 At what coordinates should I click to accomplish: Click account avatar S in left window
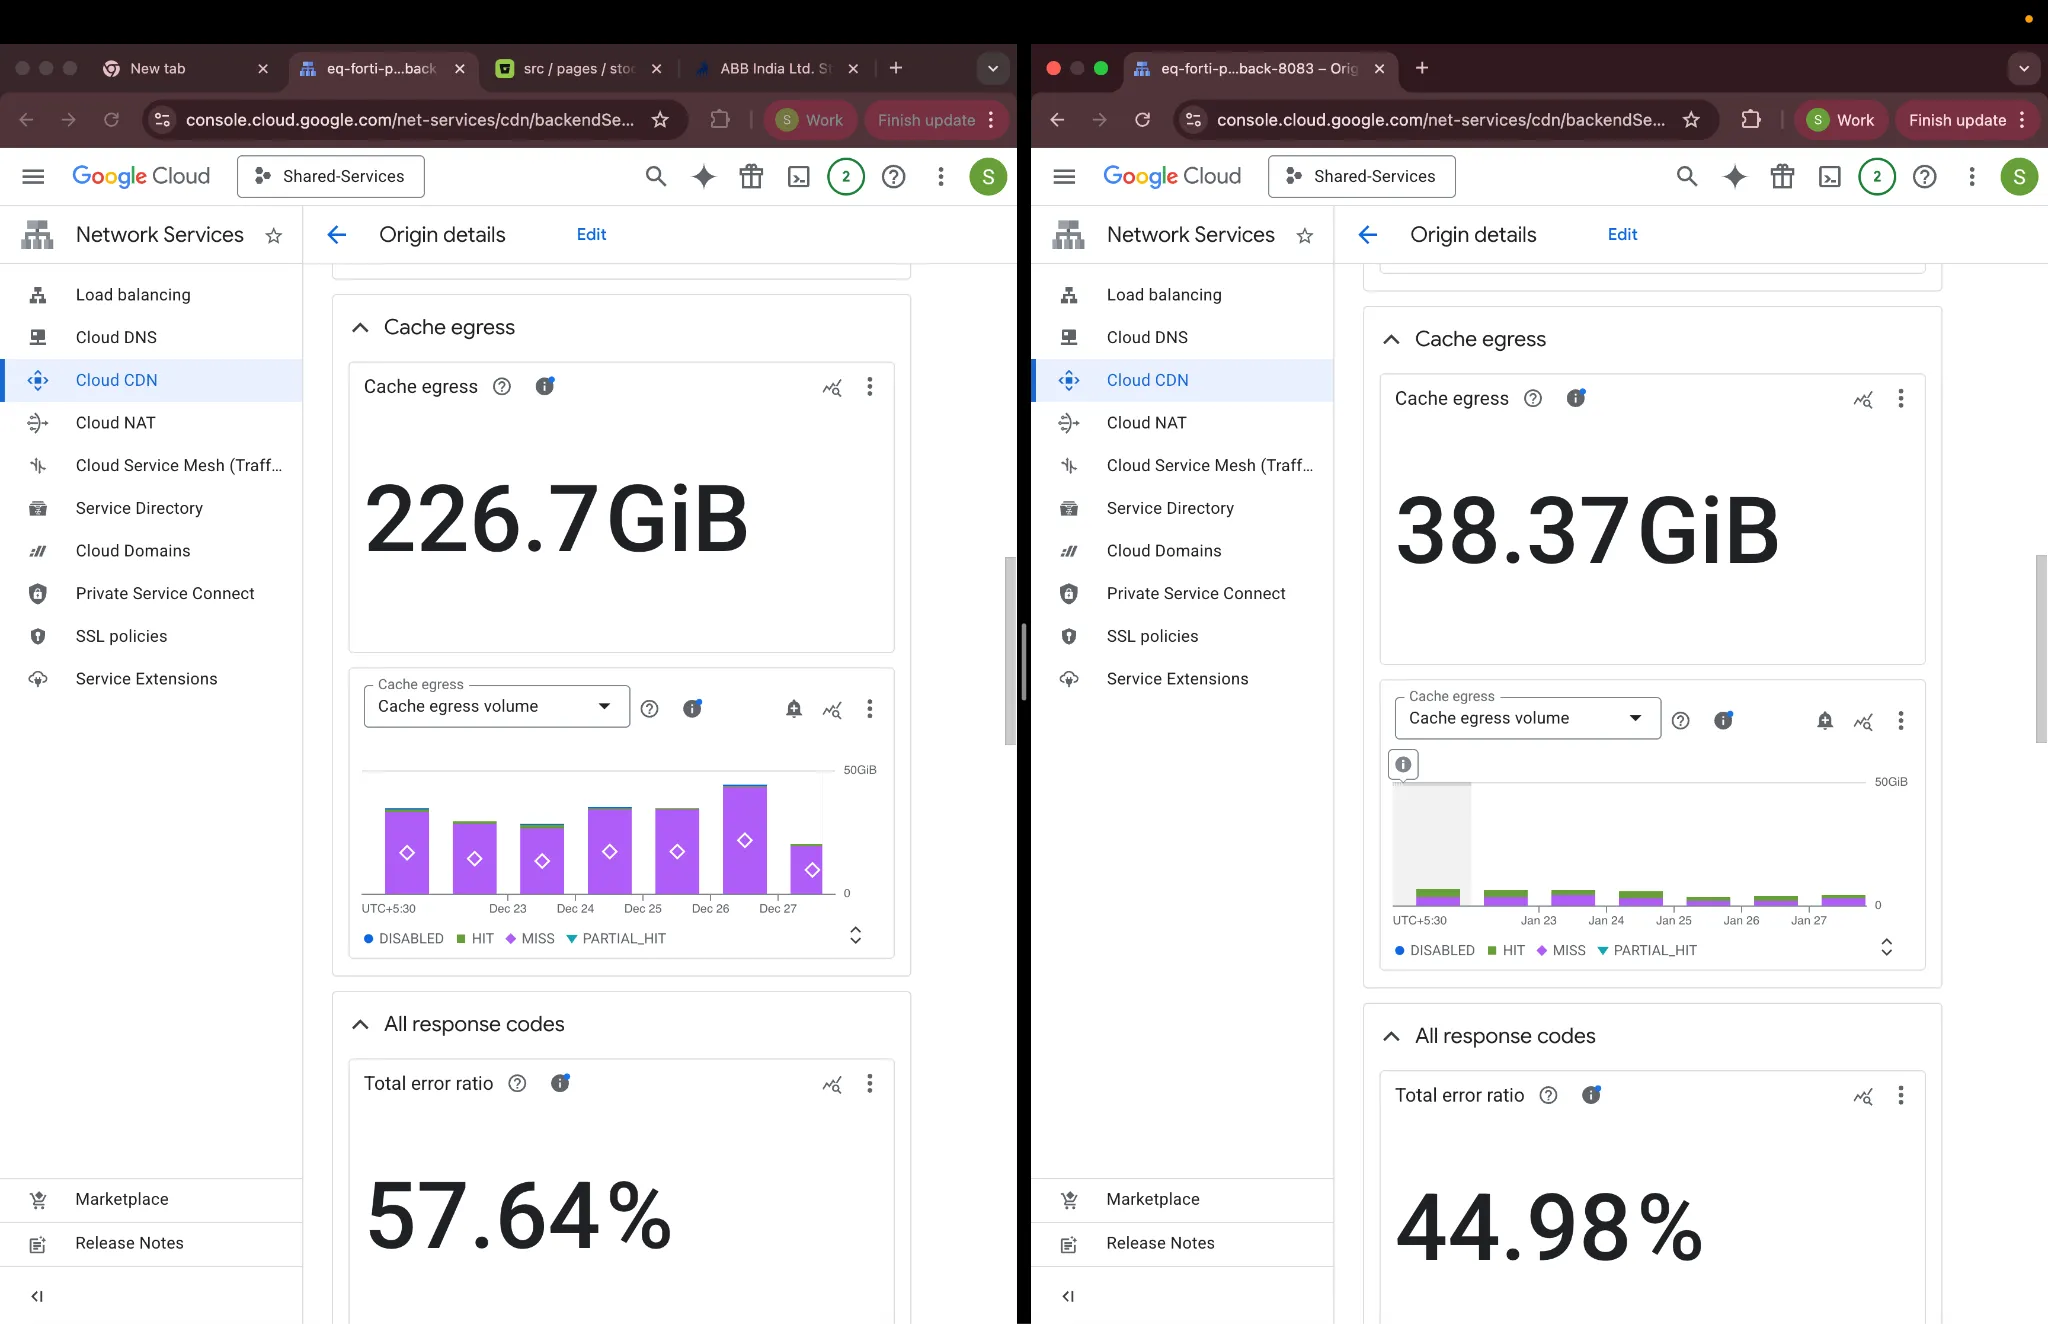pyautogui.click(x=988, y=177)
